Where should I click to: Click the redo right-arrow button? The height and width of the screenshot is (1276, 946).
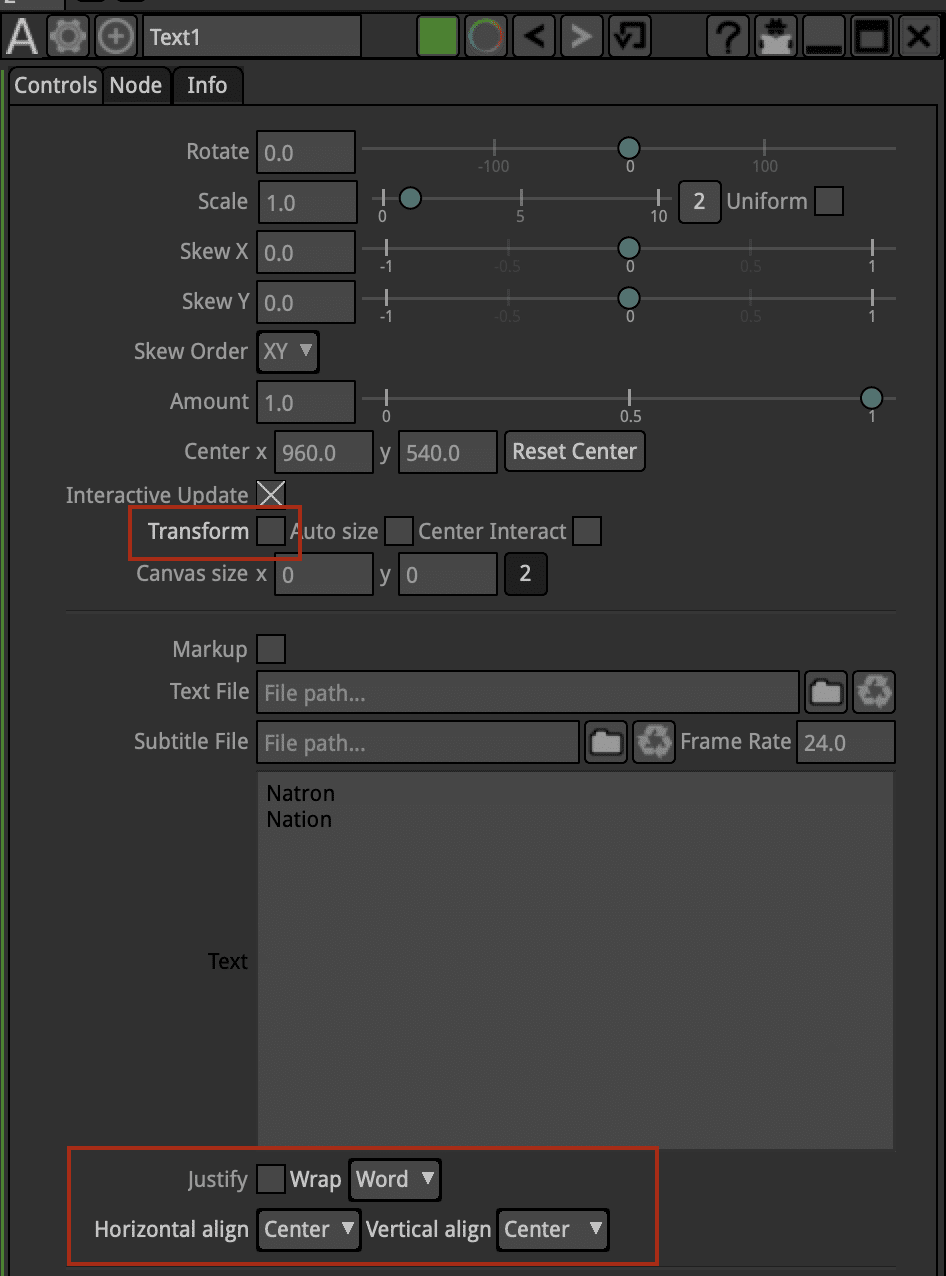(581, 38)
